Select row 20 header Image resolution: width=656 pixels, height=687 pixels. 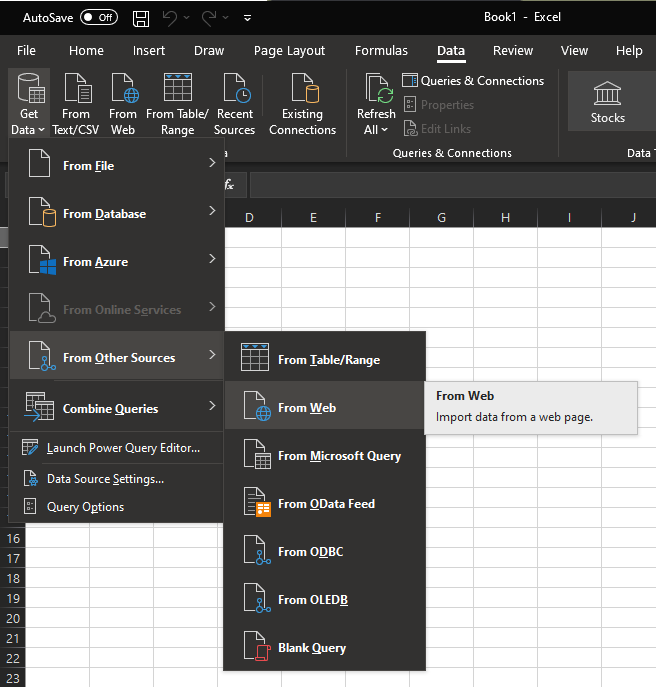click(x=13, y=618)
